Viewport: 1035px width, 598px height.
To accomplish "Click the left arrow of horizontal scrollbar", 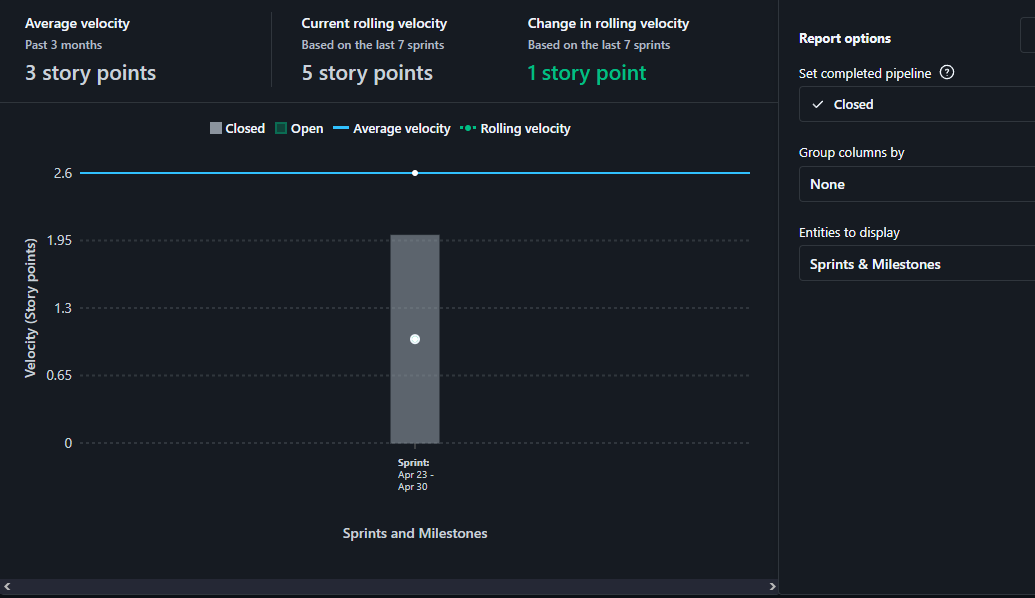I will tap(7, 586).
